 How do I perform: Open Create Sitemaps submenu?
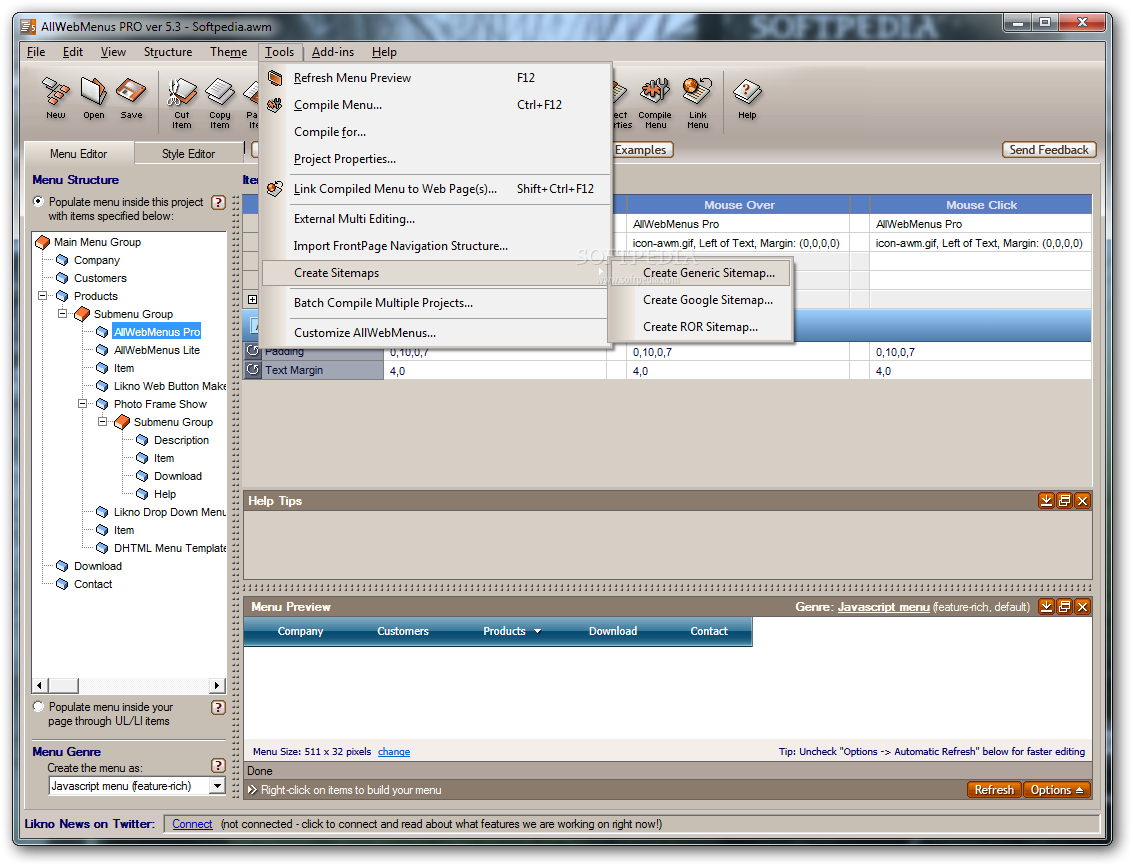click(x=434, y=273)
